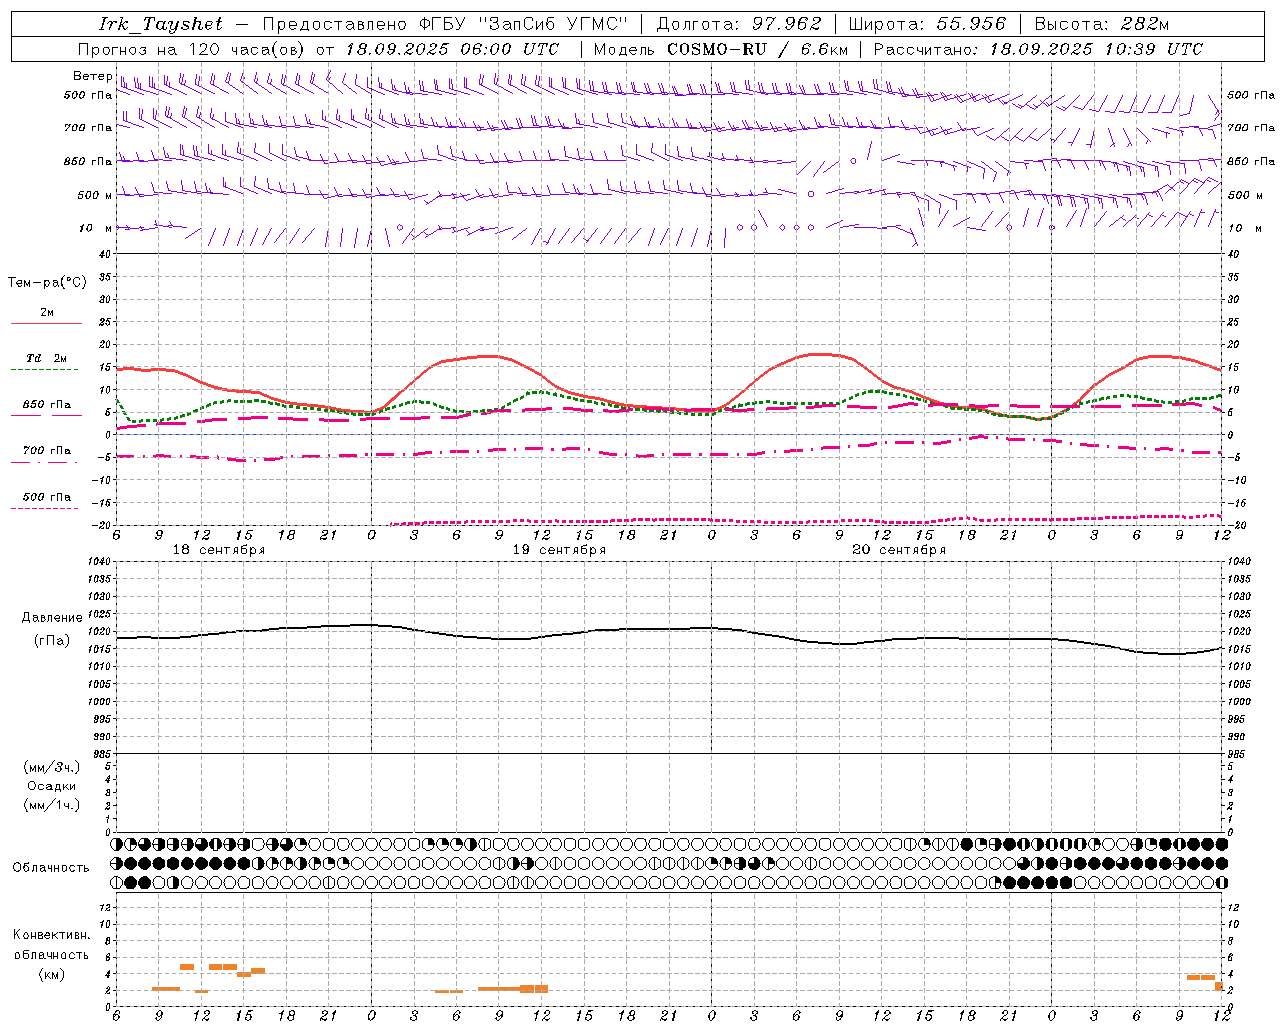Screen dimensions: 1280x1024
Task: Click the 'Осадки' precipitation label
Action: (x=52, y=786)
